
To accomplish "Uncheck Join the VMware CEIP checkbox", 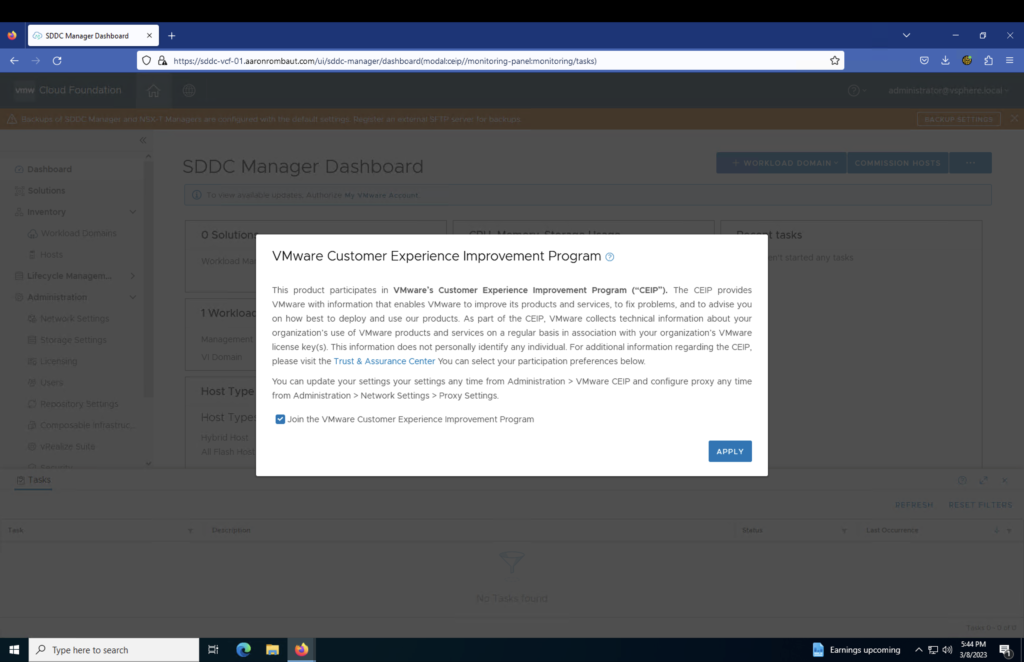I will pyautogui.click(x=280, y=420).
